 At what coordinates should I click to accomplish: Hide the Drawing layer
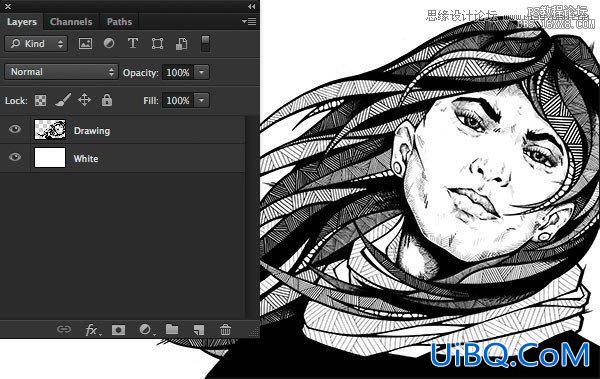15,129
